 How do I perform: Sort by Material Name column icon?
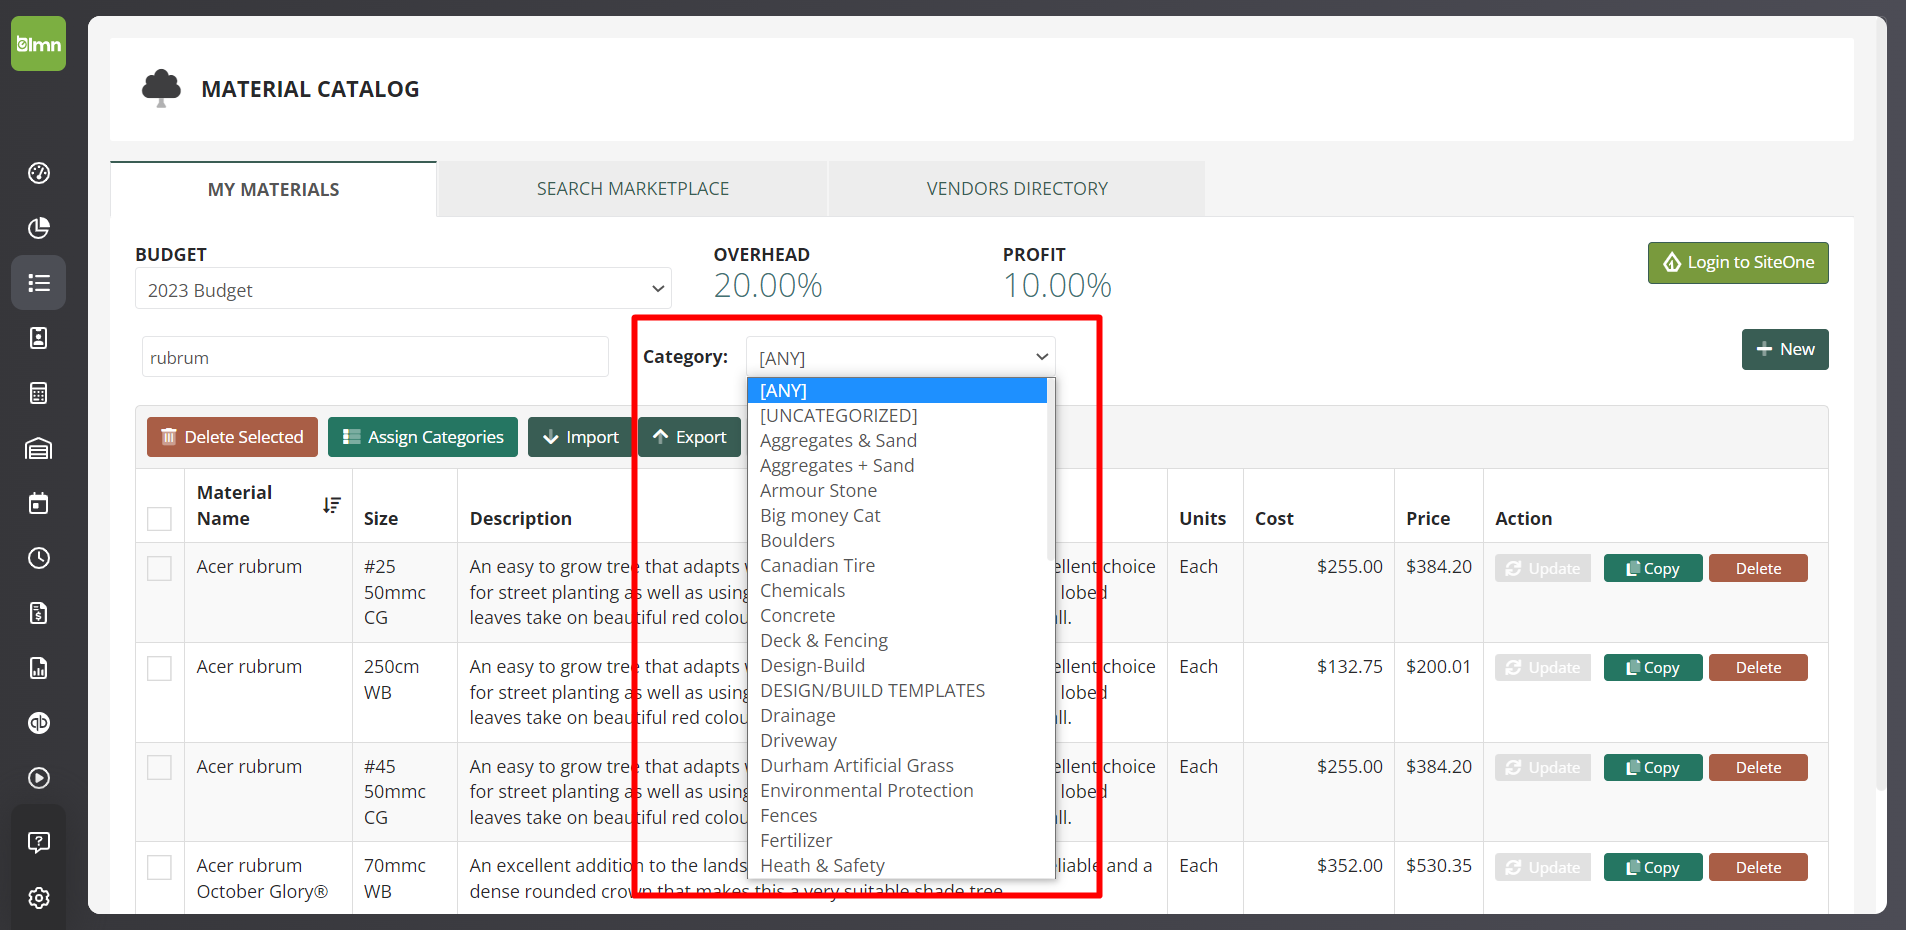332,505
